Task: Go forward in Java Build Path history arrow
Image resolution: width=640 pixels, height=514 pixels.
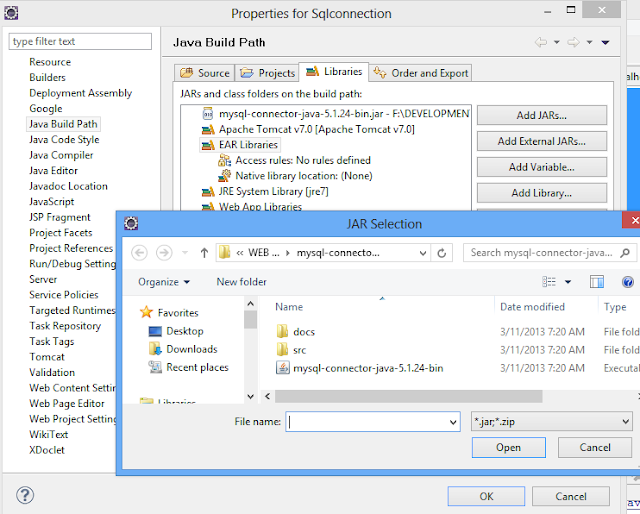Action: click(x=574, y=42)
